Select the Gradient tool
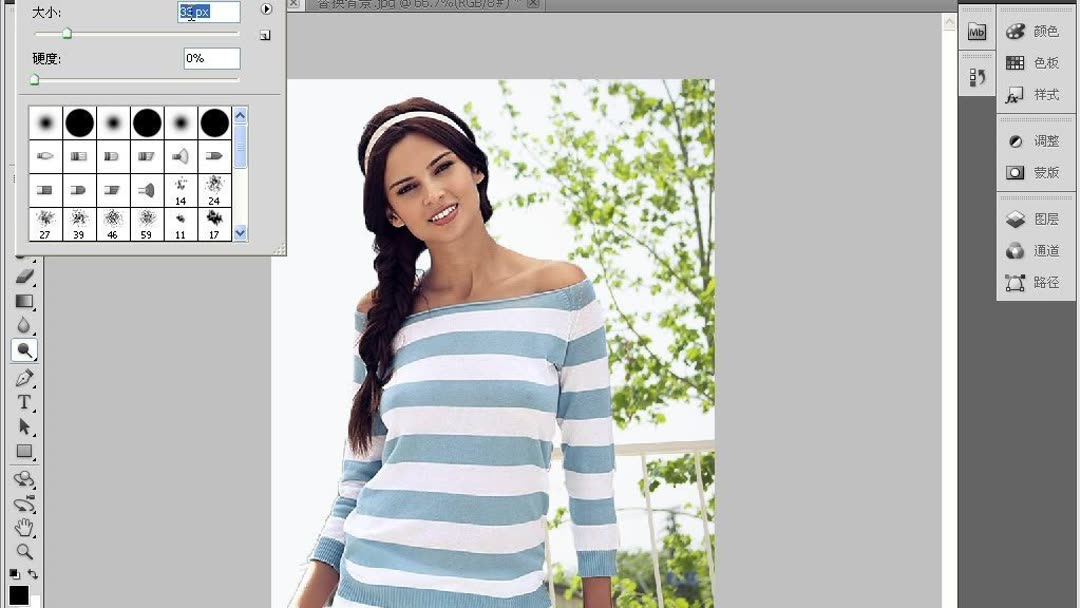Screen dimensions: 1080x608 (x=25, y=300)
